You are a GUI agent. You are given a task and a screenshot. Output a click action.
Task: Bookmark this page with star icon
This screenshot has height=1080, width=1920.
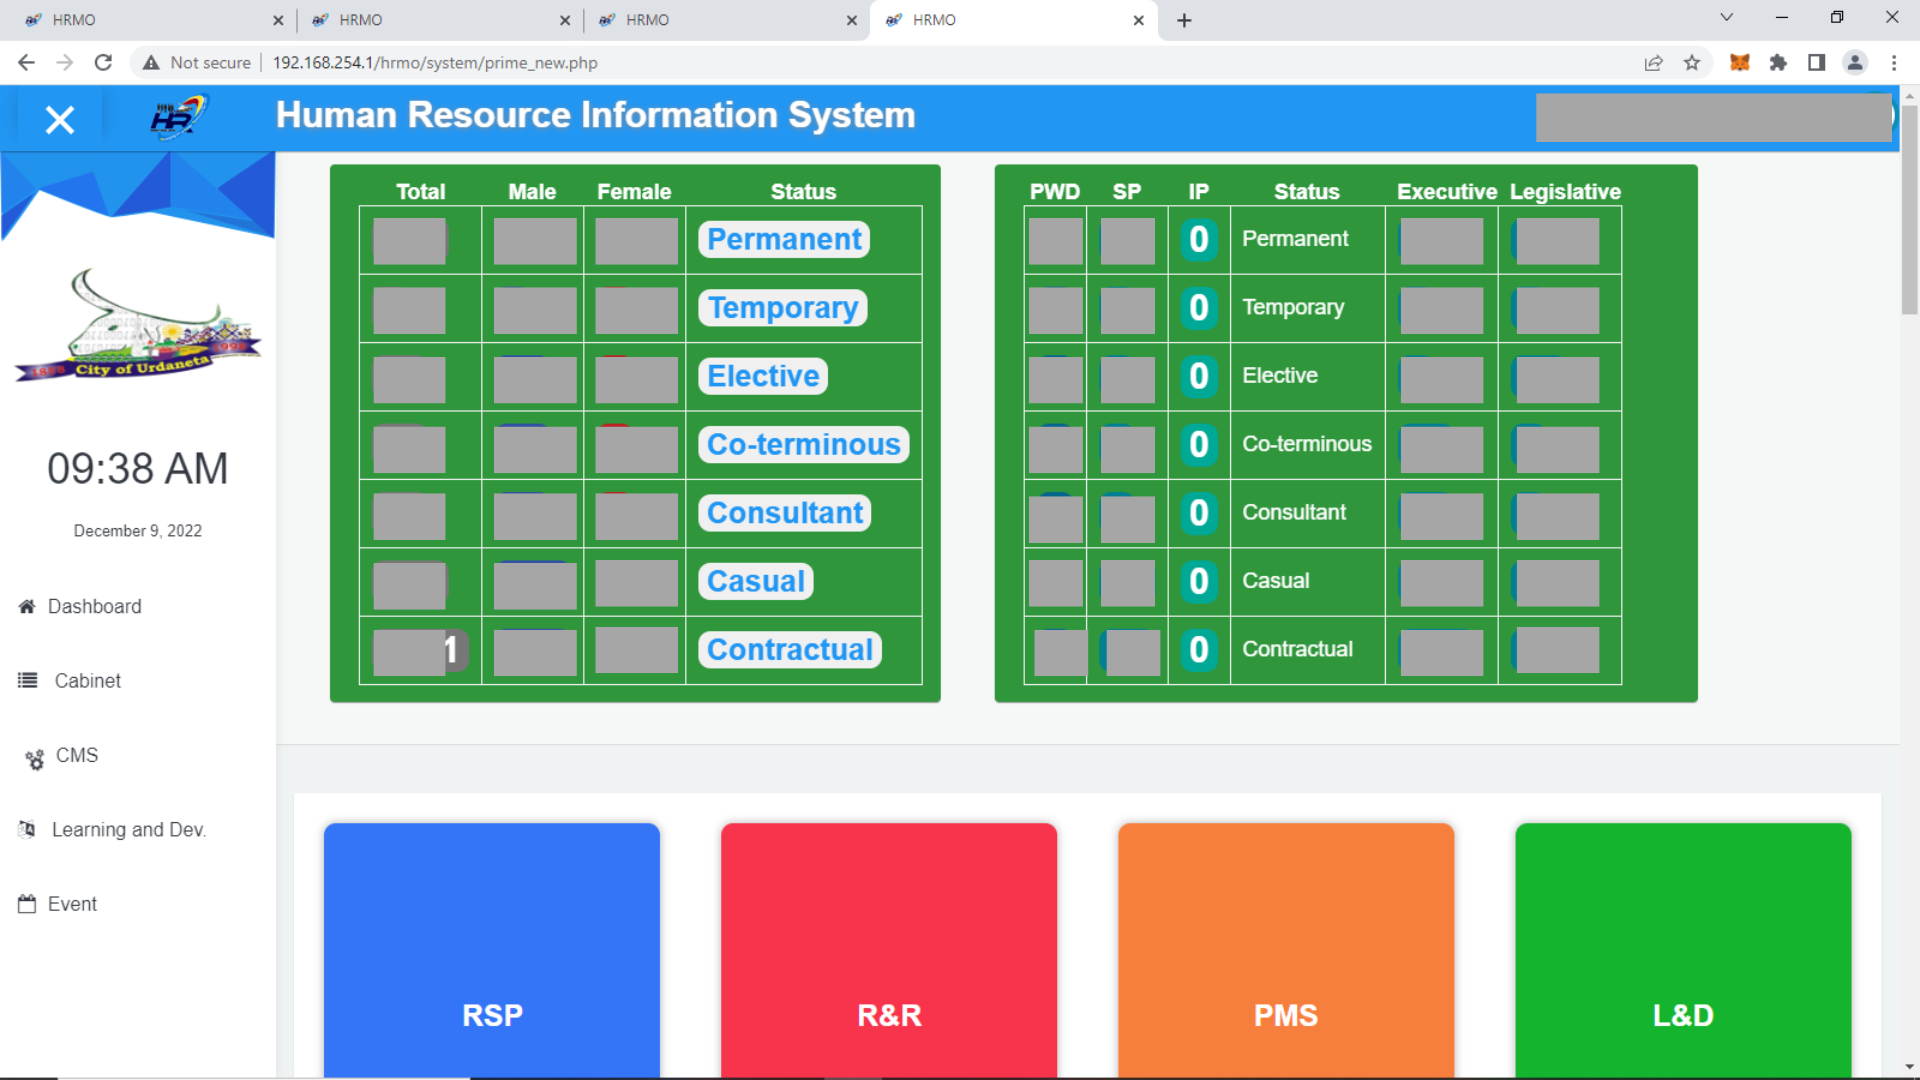(x=1692, y=63)
